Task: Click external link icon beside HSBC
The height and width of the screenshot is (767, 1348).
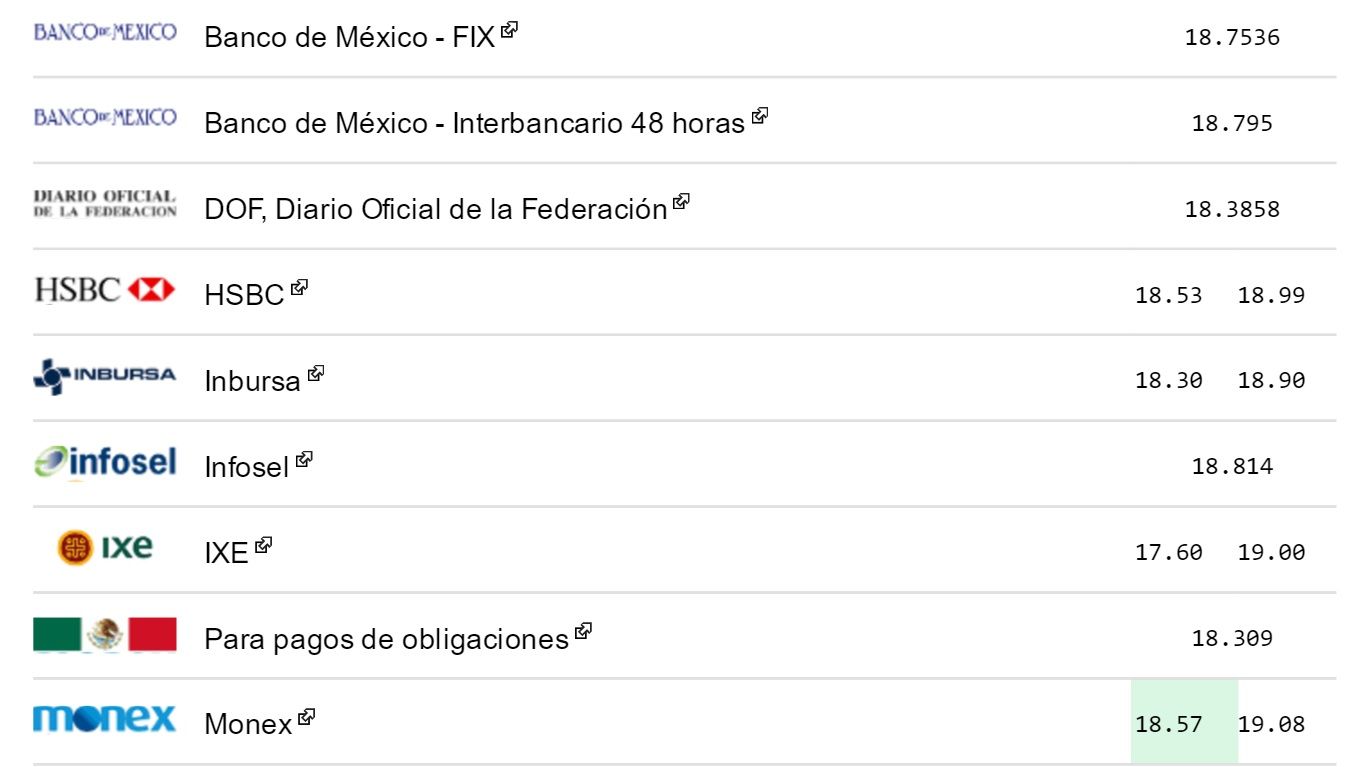Action: [299, 287]
